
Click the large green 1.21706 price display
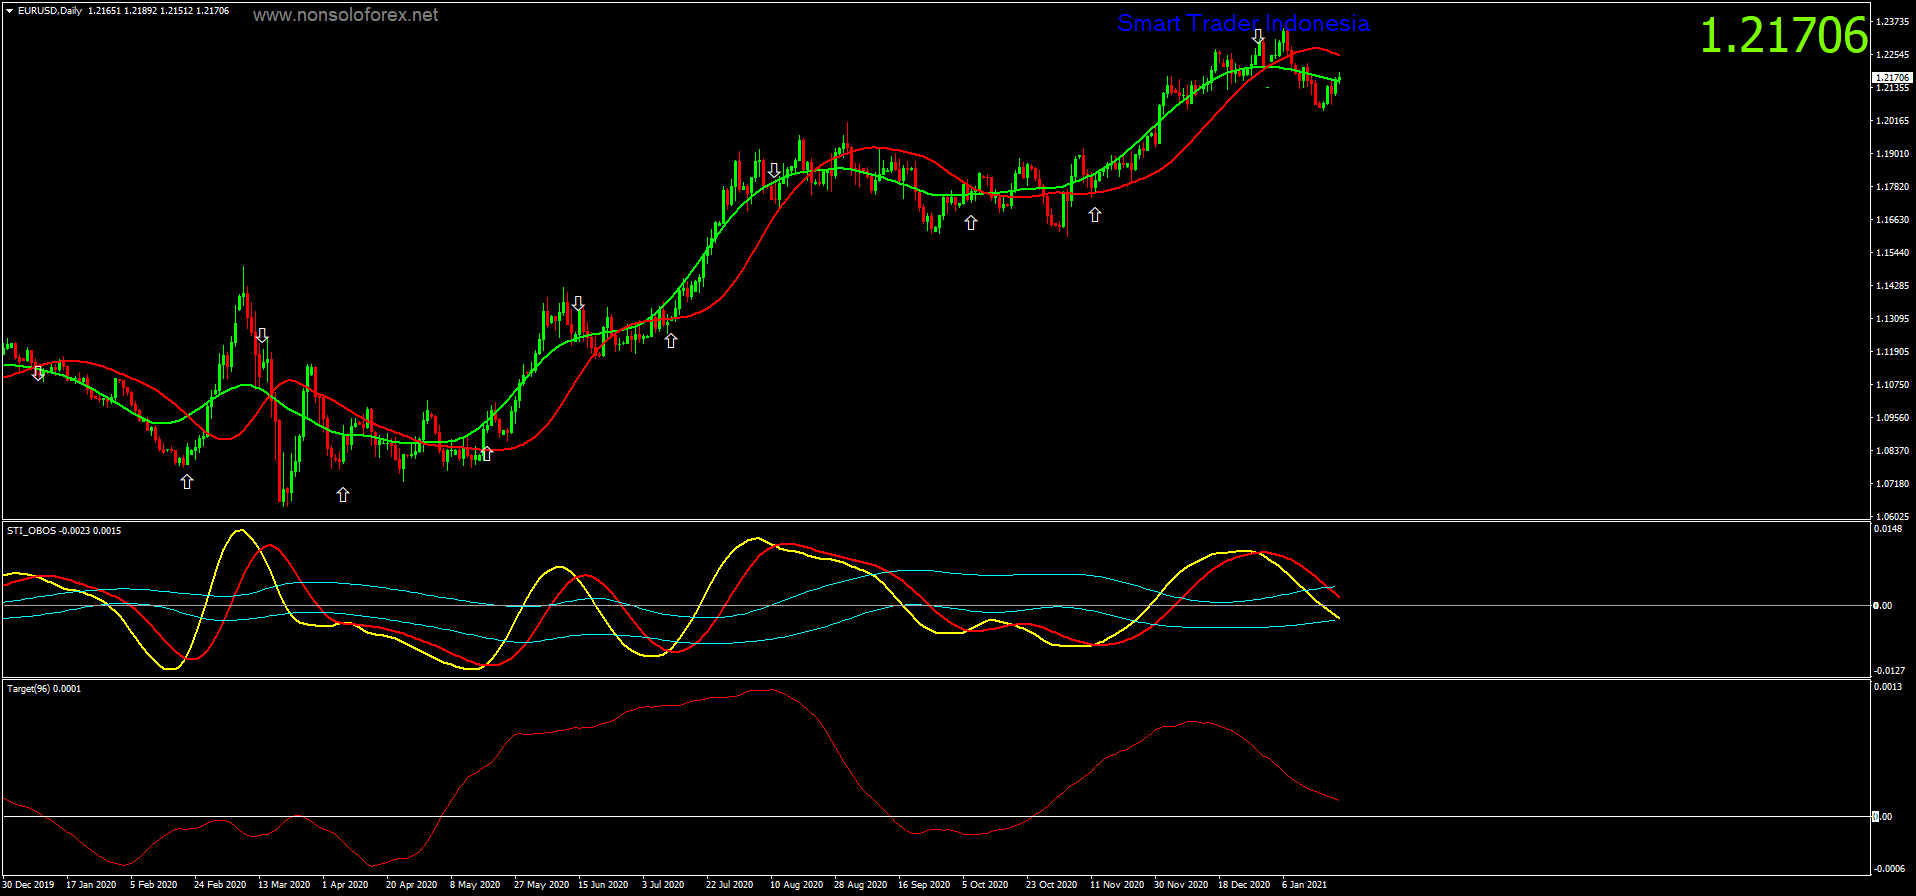click(1784, 36)
